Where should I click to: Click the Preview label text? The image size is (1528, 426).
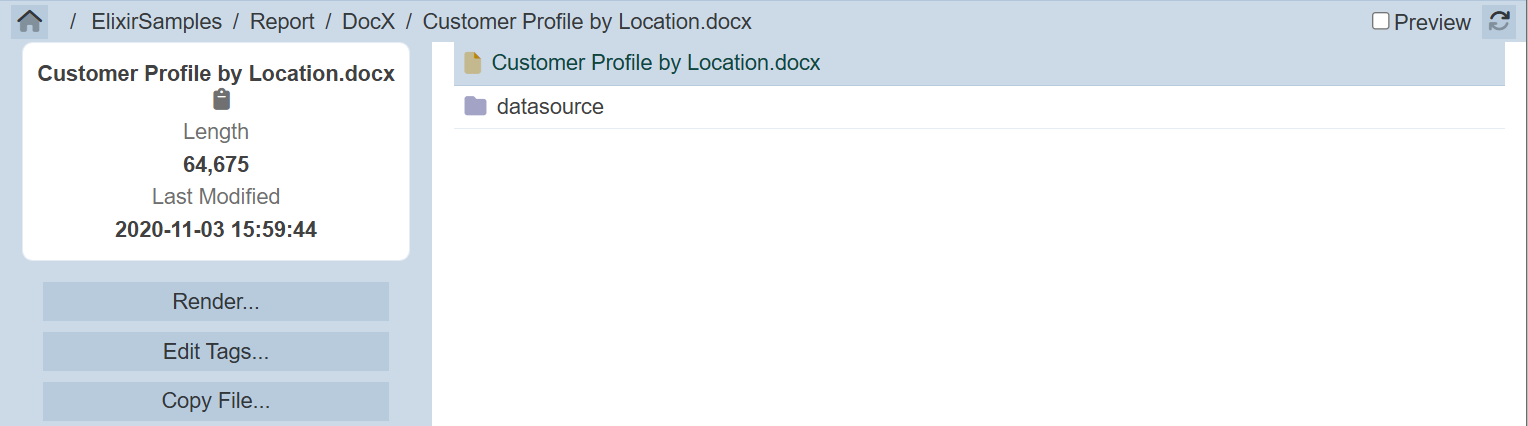pos(1432,22)
